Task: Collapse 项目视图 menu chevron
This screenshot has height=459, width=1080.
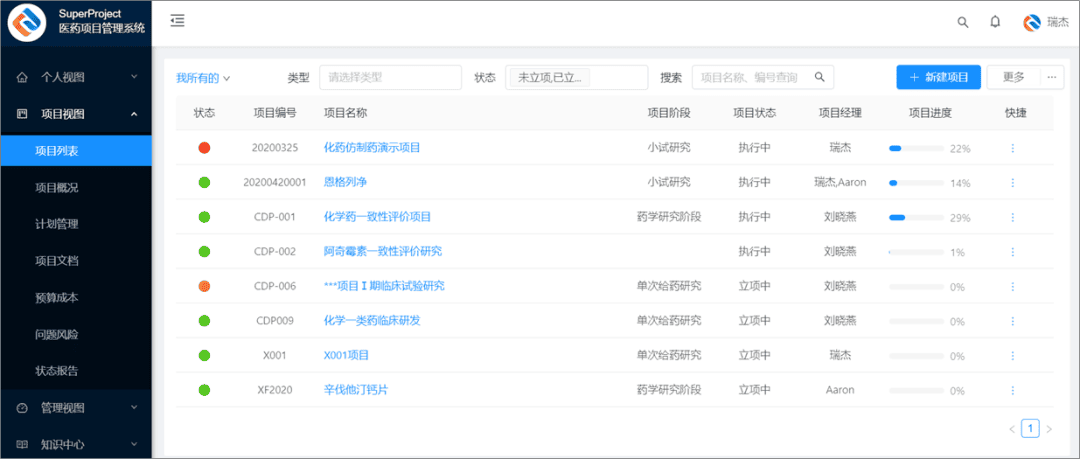Action: pos(134,114)
